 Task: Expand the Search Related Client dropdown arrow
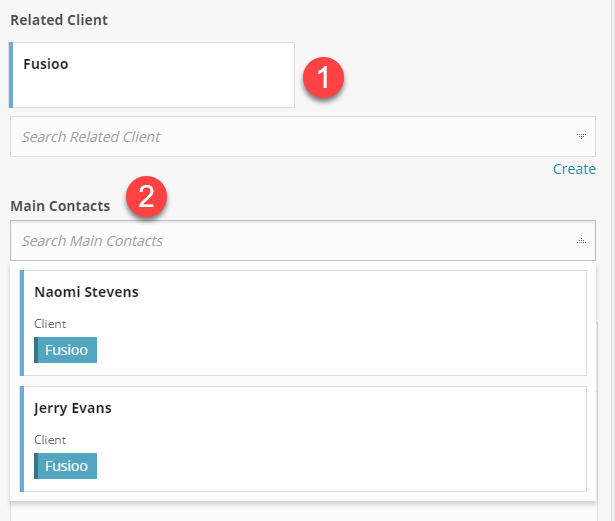(581, 136)
